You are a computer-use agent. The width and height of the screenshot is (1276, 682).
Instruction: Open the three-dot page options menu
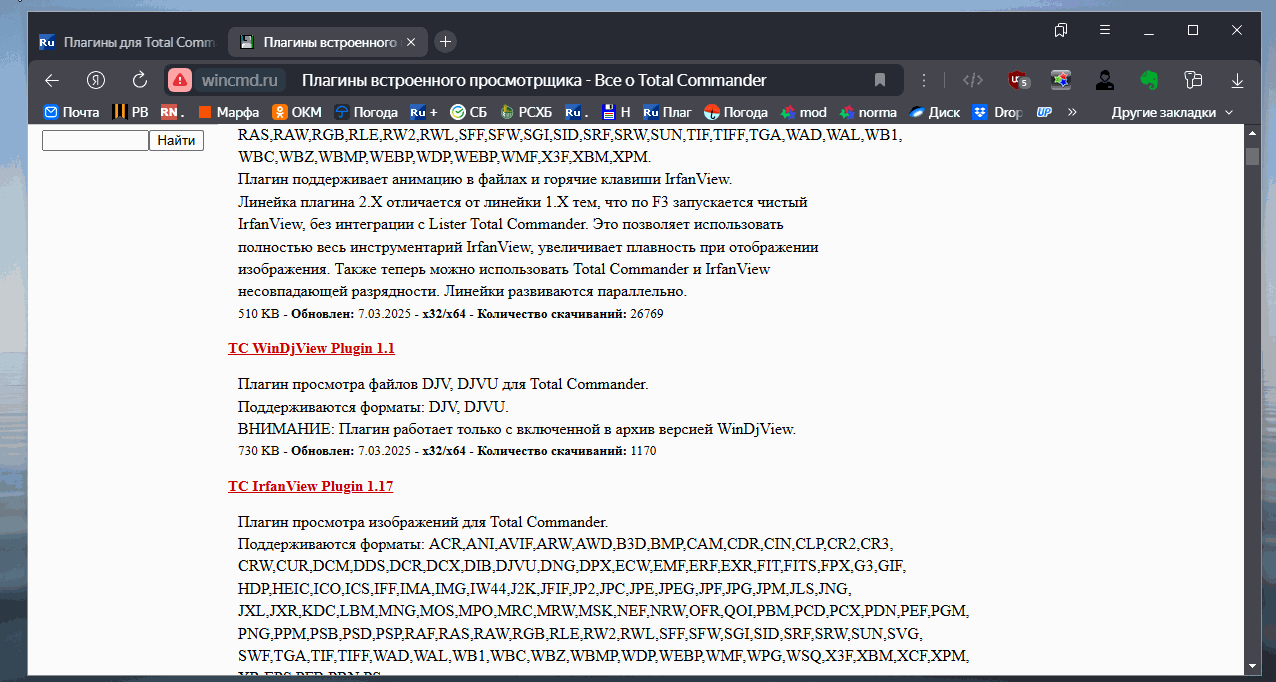point(925,80)
